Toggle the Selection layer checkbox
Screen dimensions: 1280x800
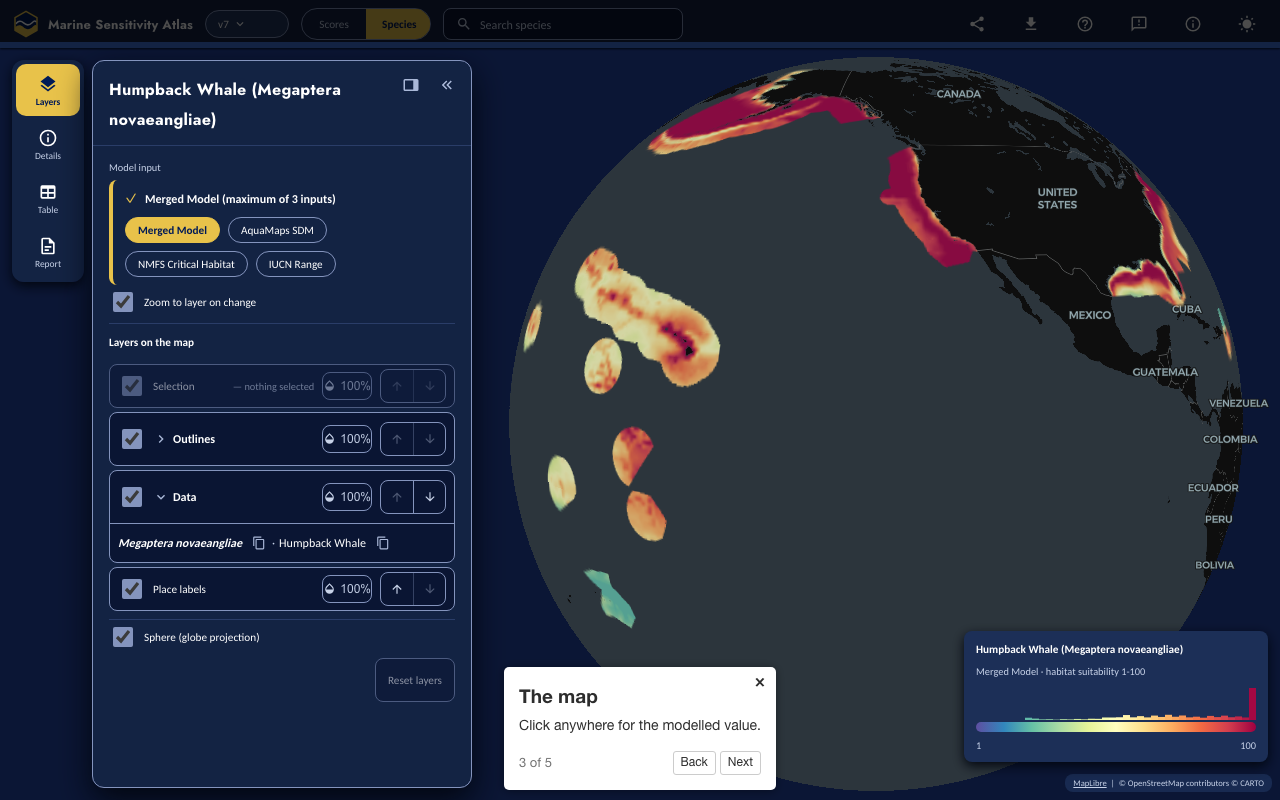pyautogui.click(x=132, y=386)
